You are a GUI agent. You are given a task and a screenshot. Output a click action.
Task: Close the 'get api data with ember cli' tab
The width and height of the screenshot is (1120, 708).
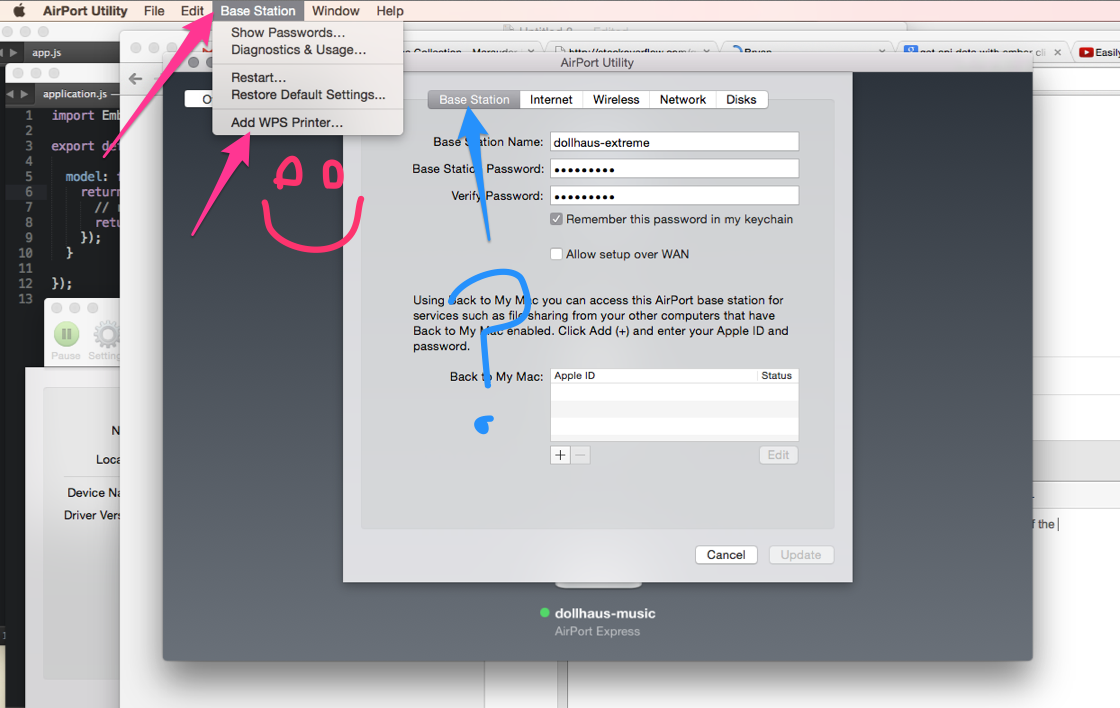(1057, 52)
